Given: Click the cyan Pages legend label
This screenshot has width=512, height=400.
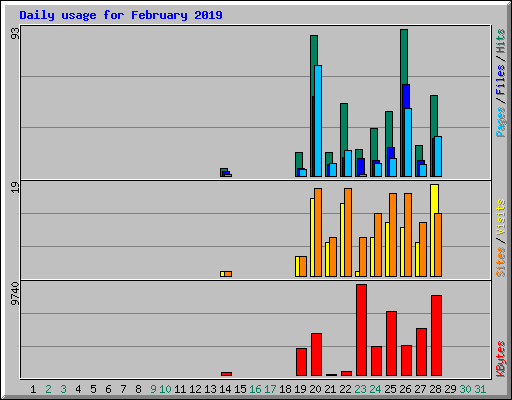Looking at the screenshot, I should point(500,122).
